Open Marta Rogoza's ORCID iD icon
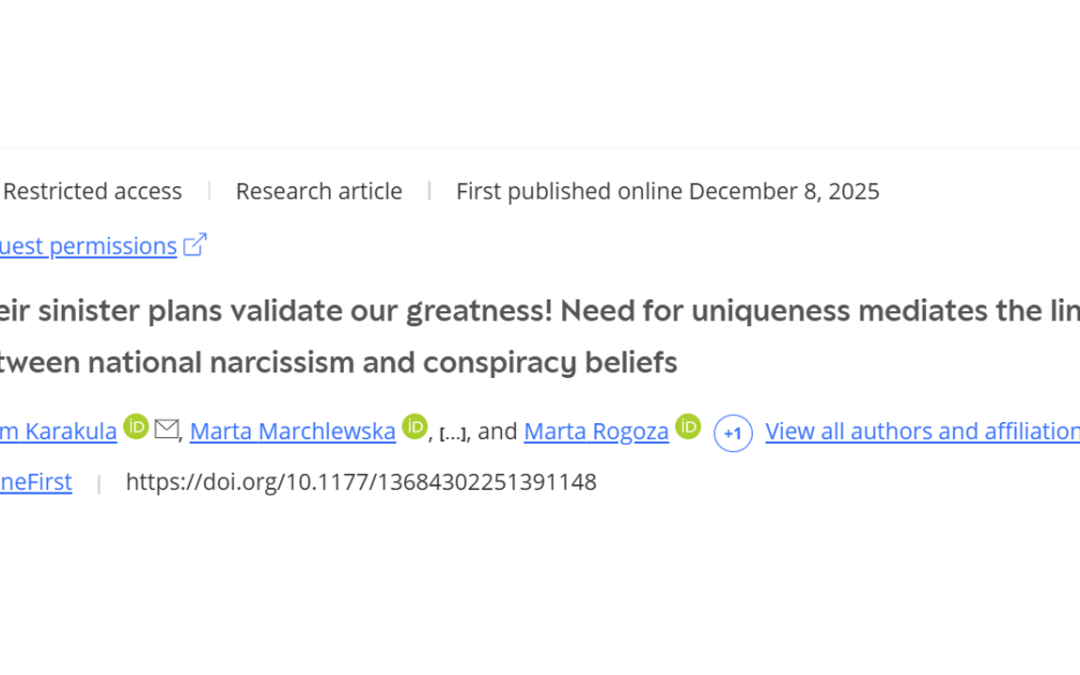 pyautogui.click(x=687, y=427)
